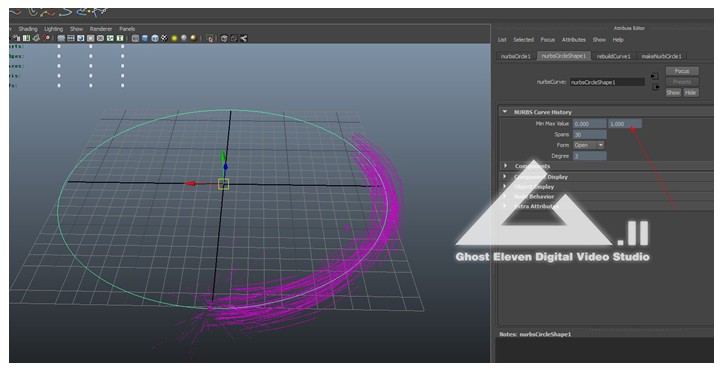Open Attribute Editor Attributes menu
The width and height of the screenshot is (720, 370).
(x=574, y=40)
